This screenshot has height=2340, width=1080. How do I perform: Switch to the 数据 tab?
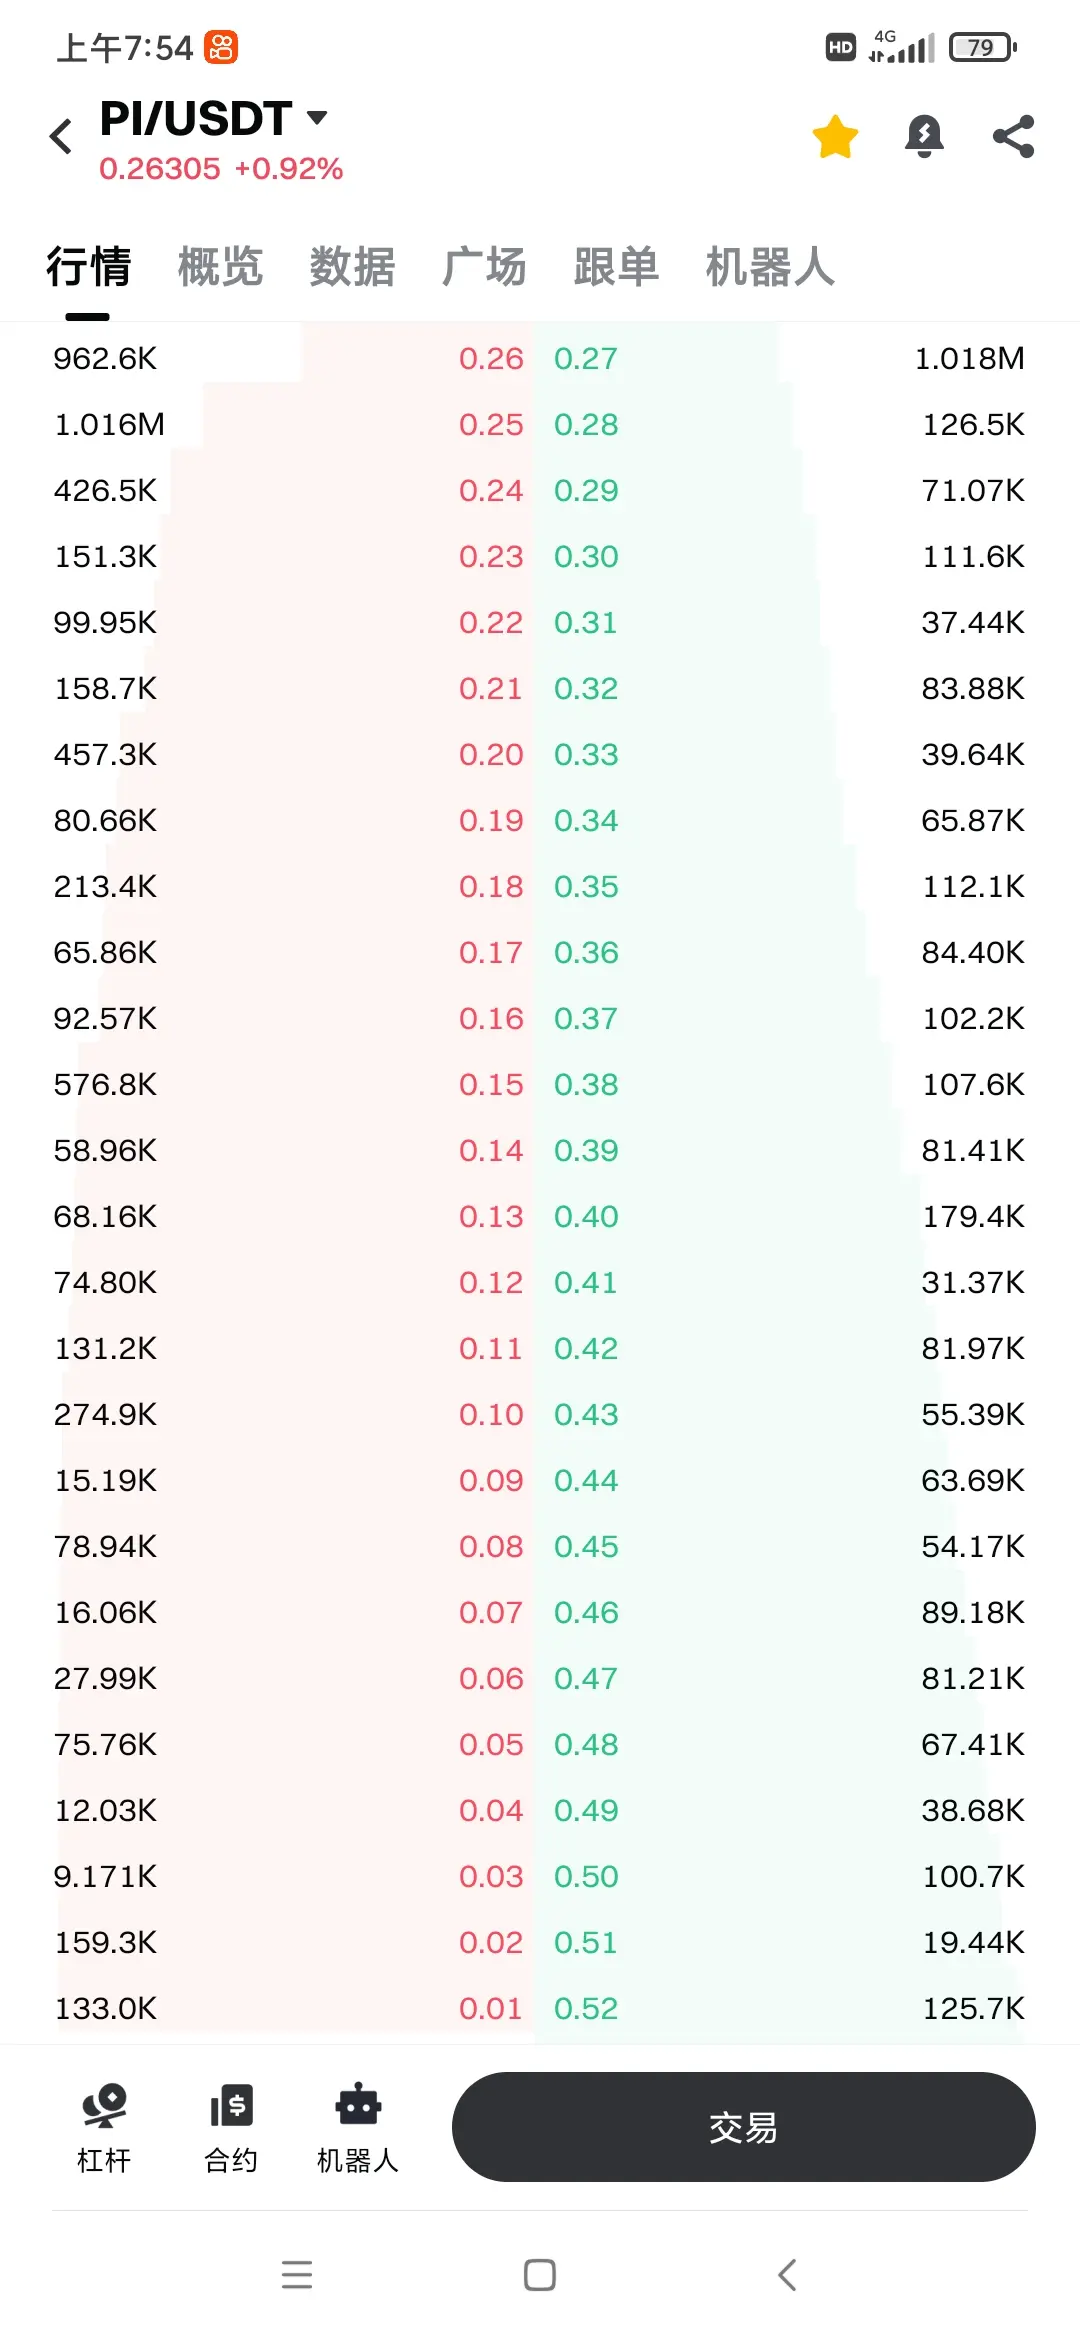352,267
